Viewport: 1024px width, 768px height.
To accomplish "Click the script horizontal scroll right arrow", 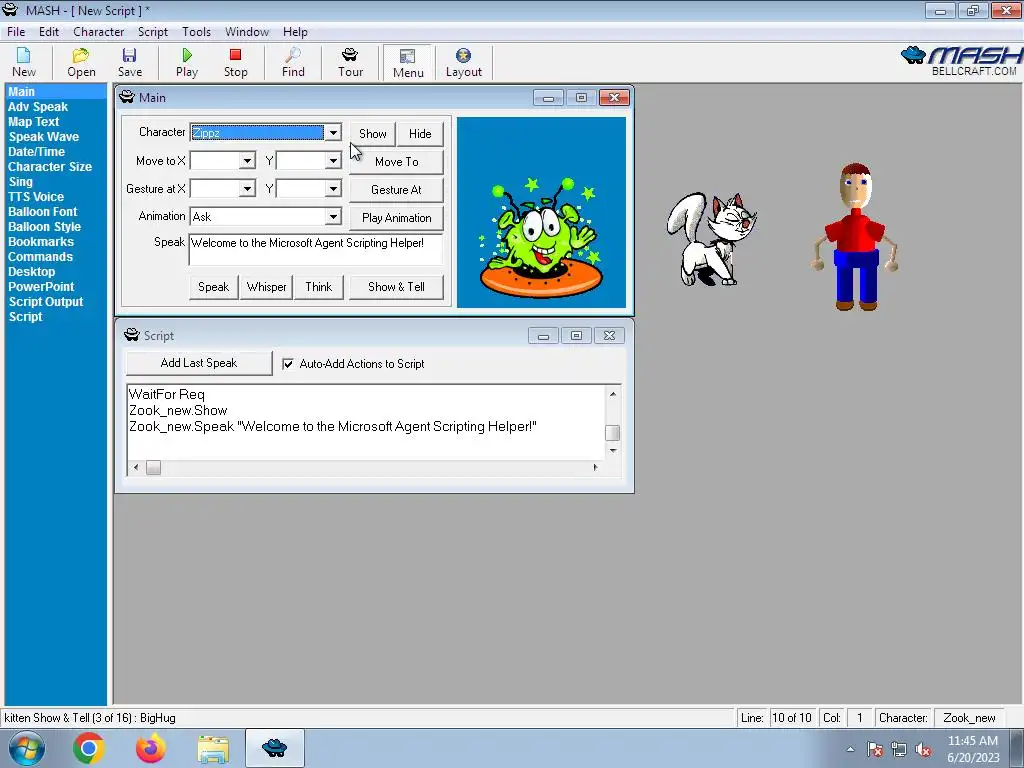I will pos(595,468).
